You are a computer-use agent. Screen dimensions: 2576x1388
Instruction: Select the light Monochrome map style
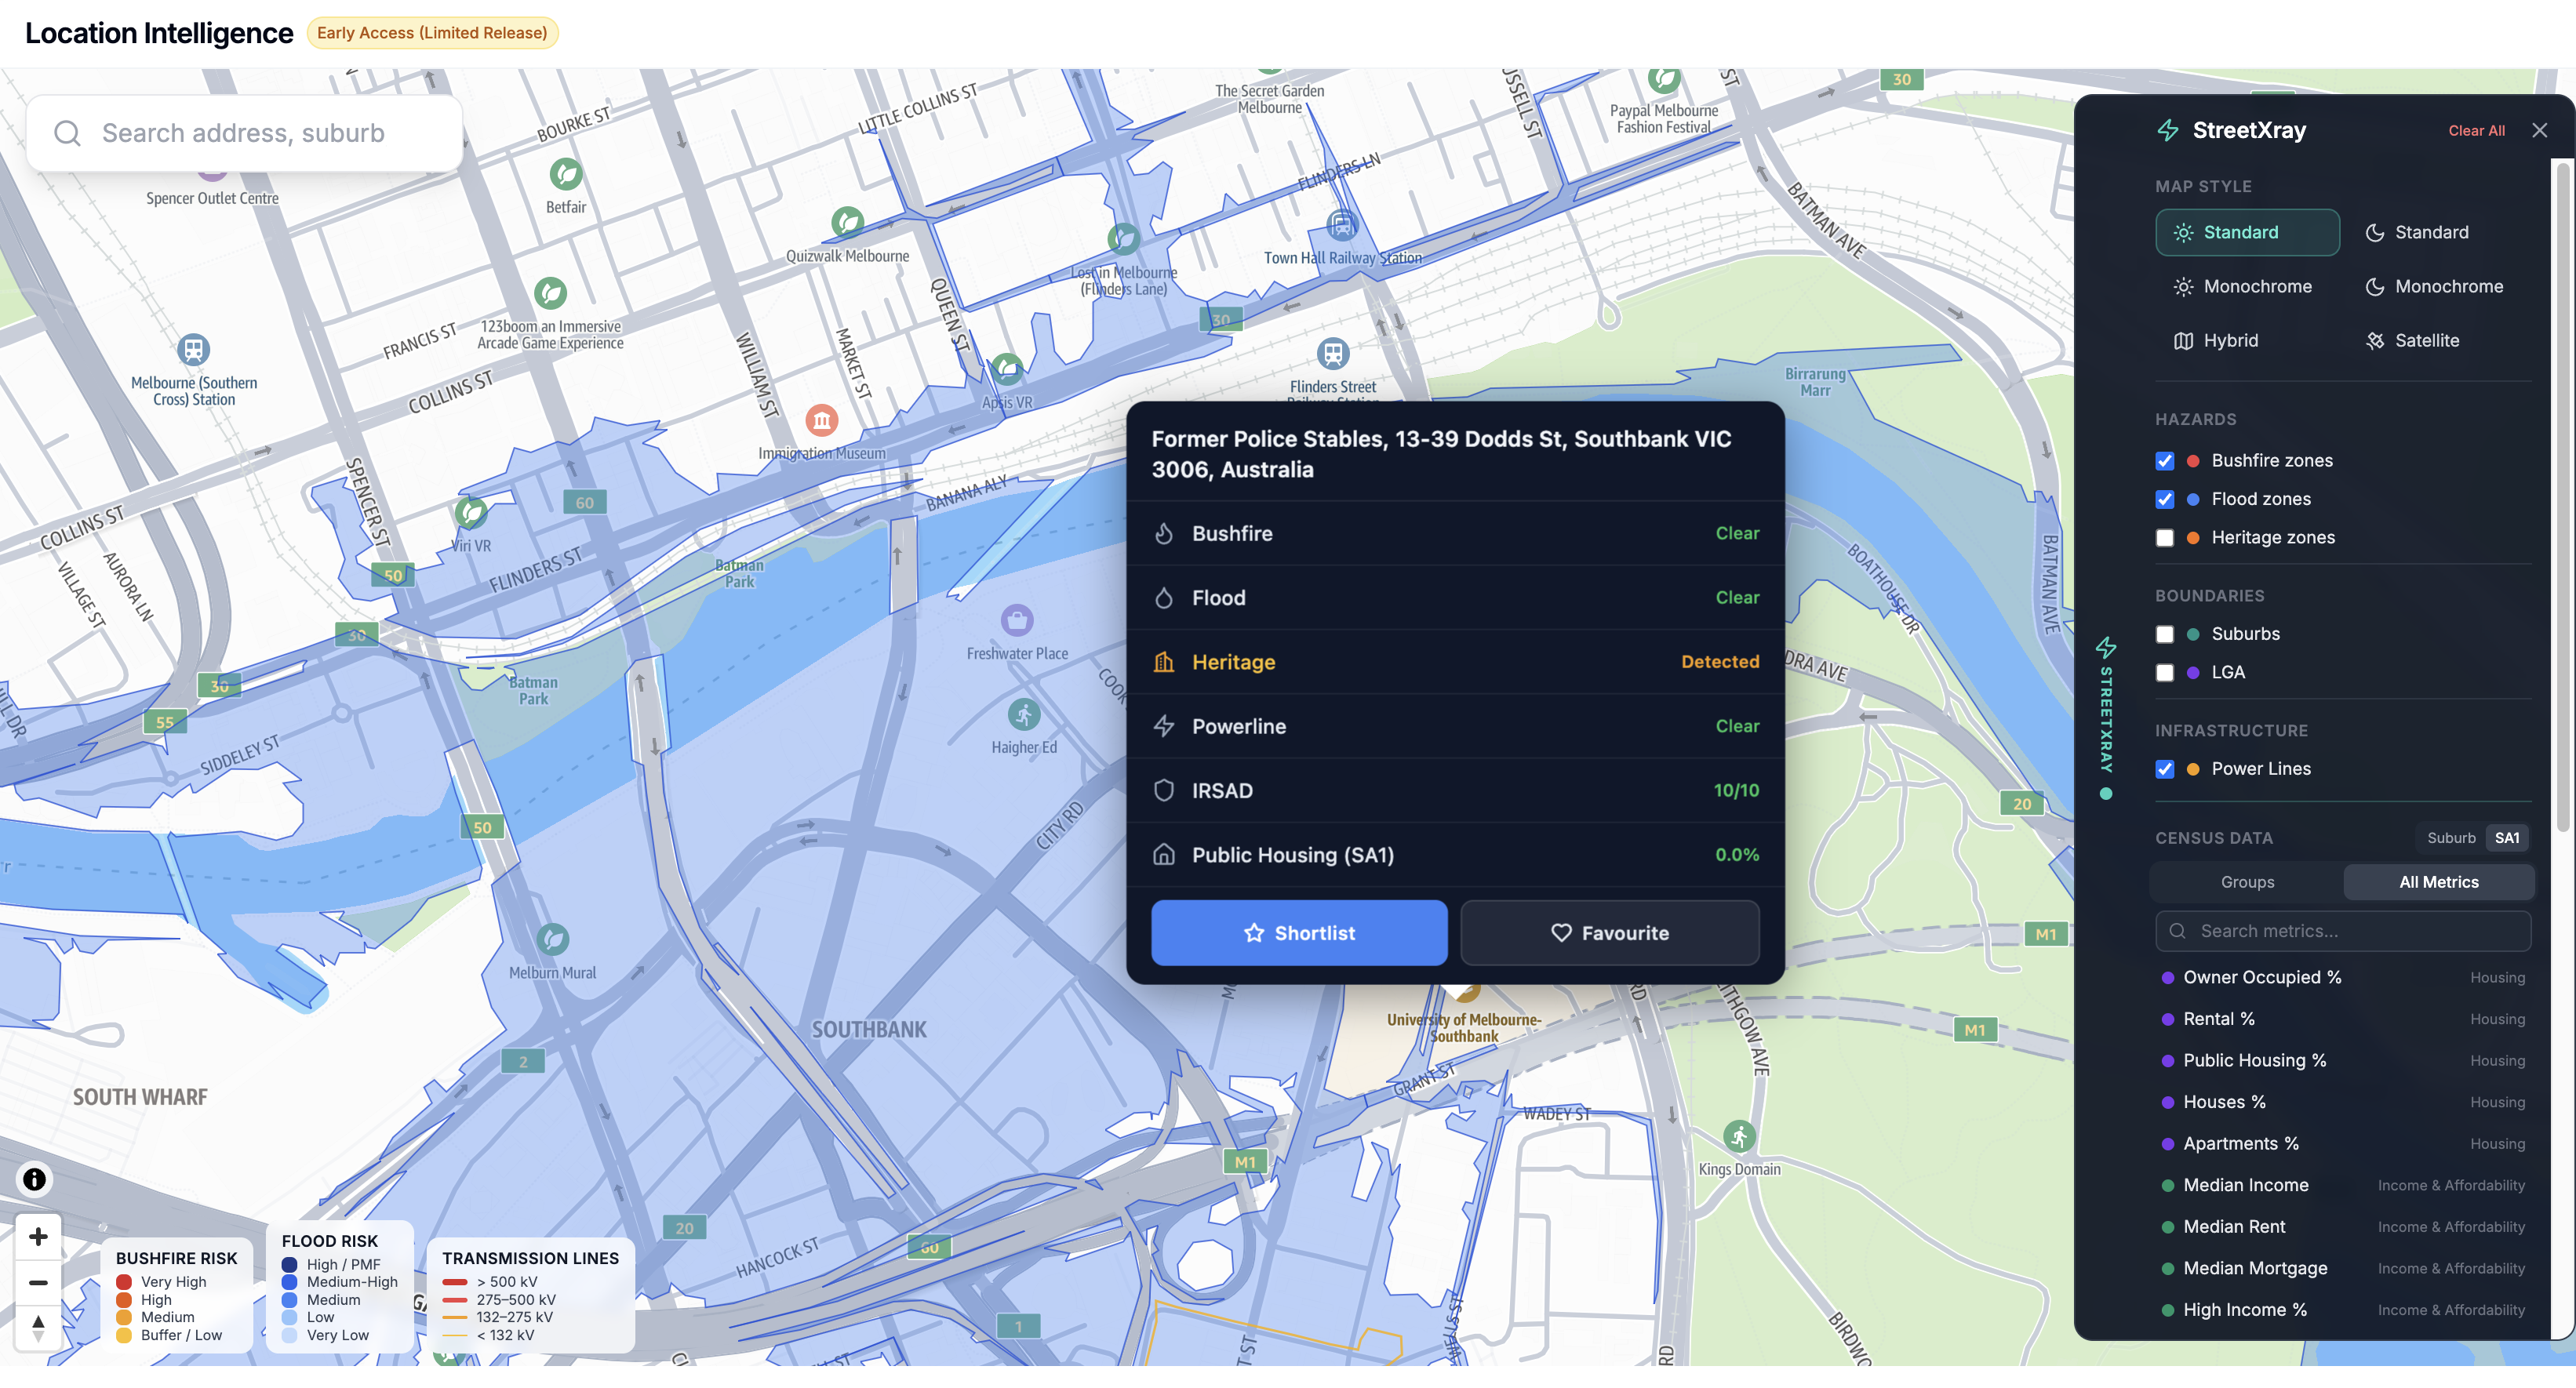(2247, 286)
